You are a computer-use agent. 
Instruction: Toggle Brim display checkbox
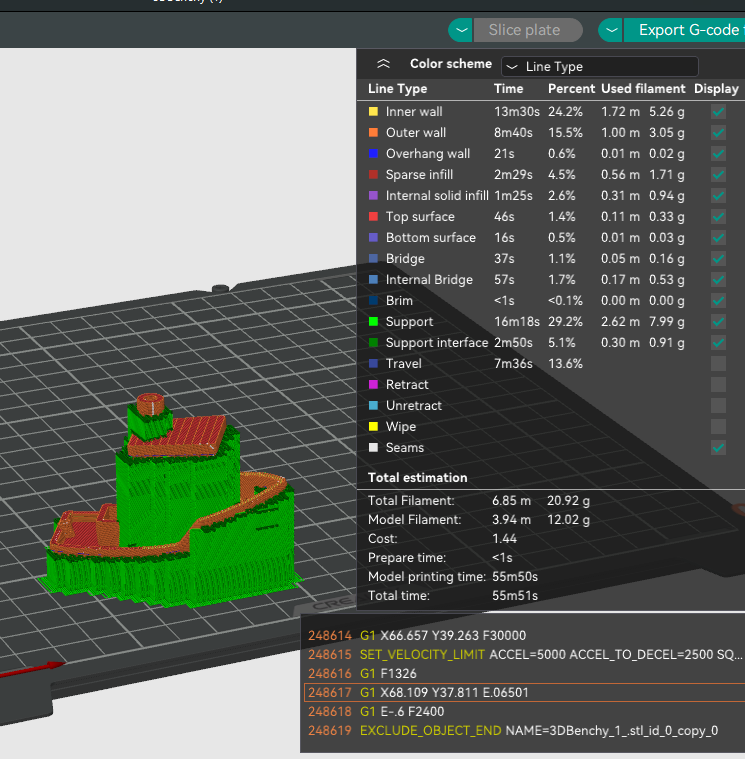[718, 301]
